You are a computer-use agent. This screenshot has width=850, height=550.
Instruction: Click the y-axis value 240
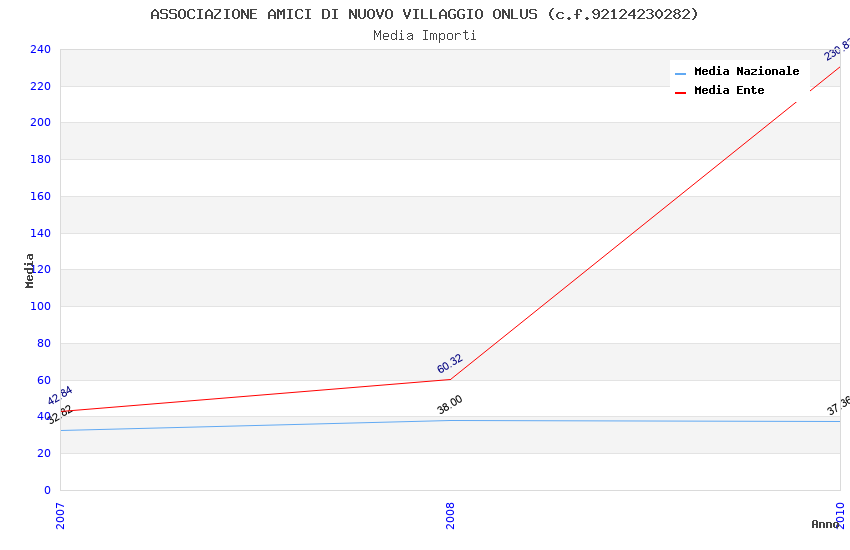[x=40, y=49]
